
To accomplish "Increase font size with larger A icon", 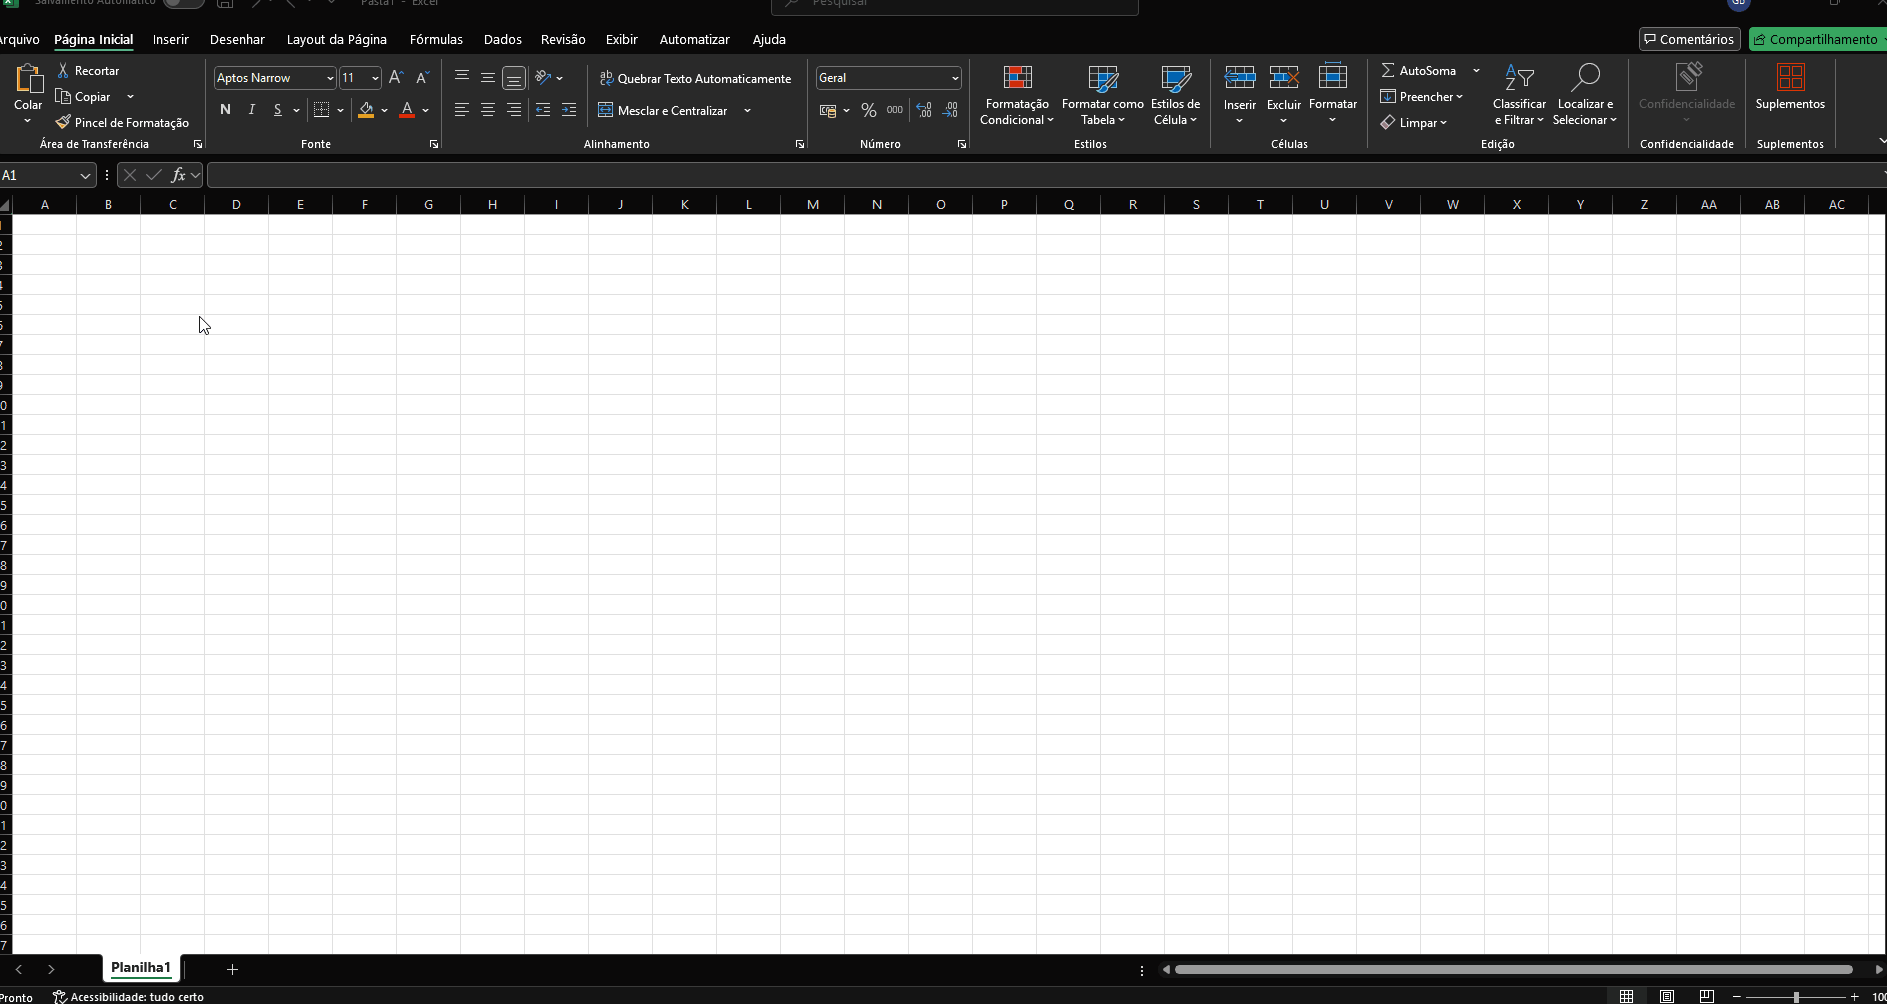I will coord(396,77).
